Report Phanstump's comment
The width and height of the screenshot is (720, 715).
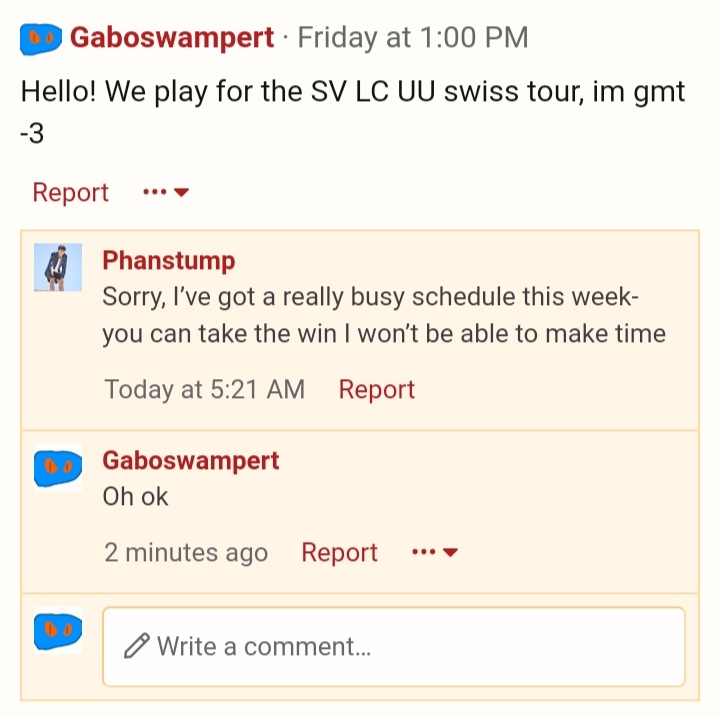[377, 389]
